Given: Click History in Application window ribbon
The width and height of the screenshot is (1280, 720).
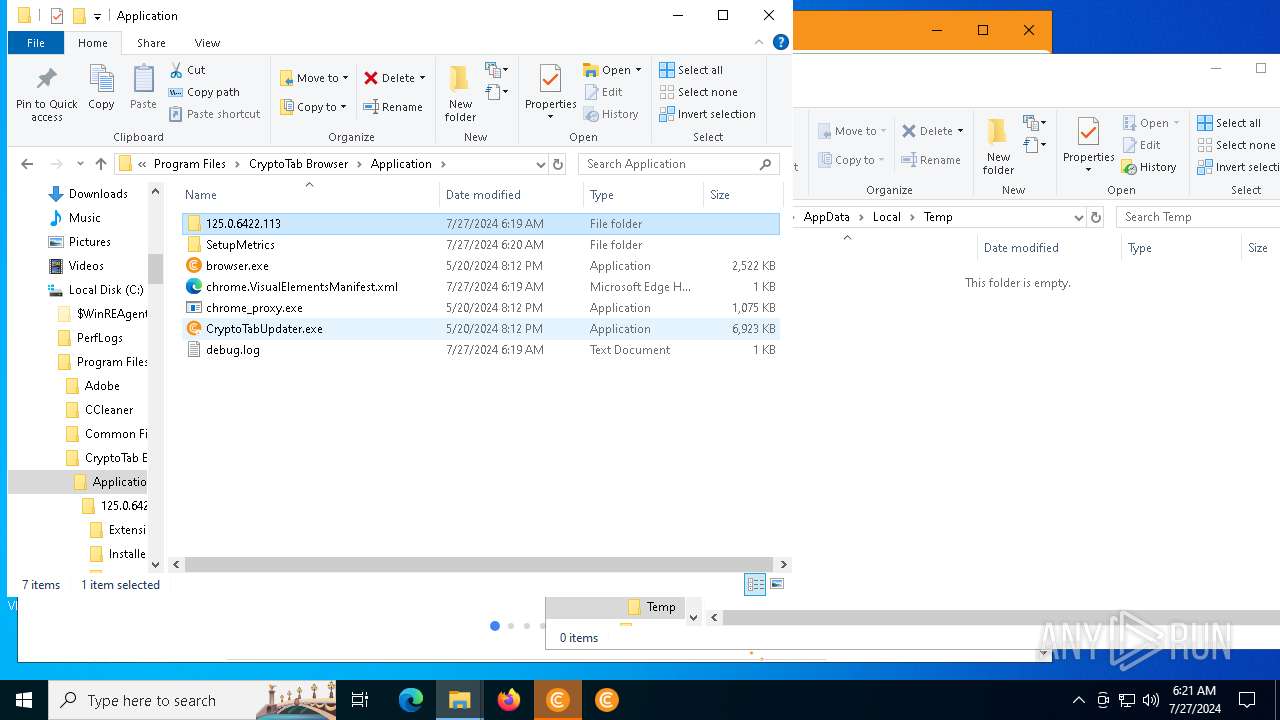Looking at the screenshot, I should click(611, 114).
